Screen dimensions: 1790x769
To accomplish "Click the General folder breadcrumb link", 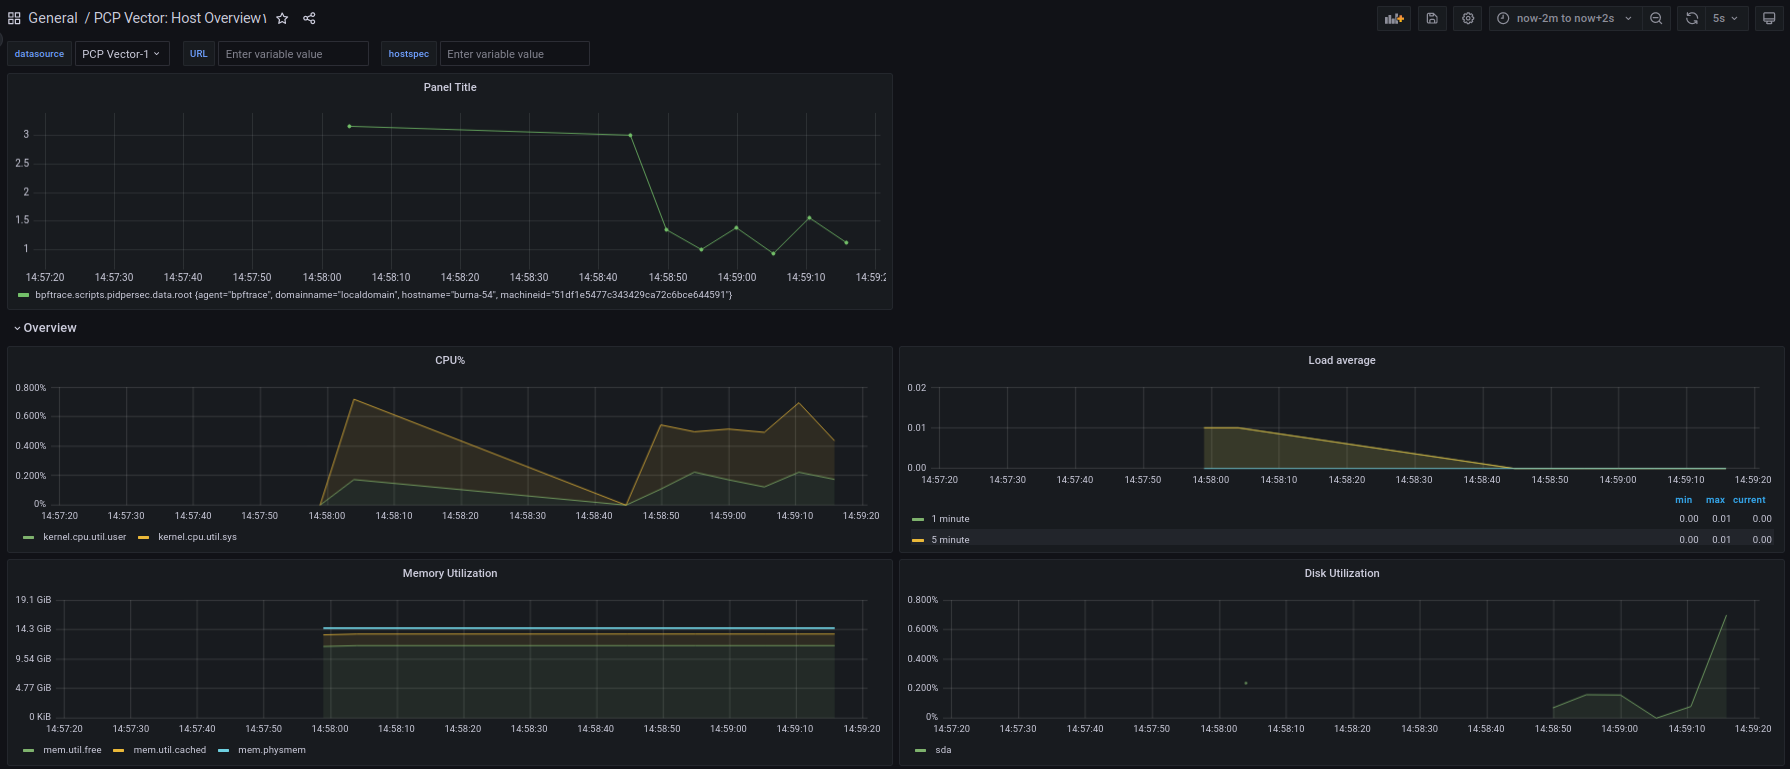I will click(53, 18).
